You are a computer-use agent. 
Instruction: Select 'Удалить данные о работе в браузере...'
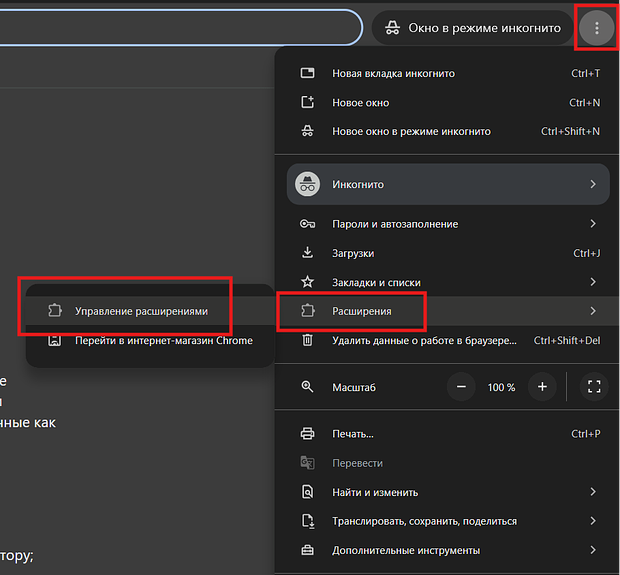447,340
